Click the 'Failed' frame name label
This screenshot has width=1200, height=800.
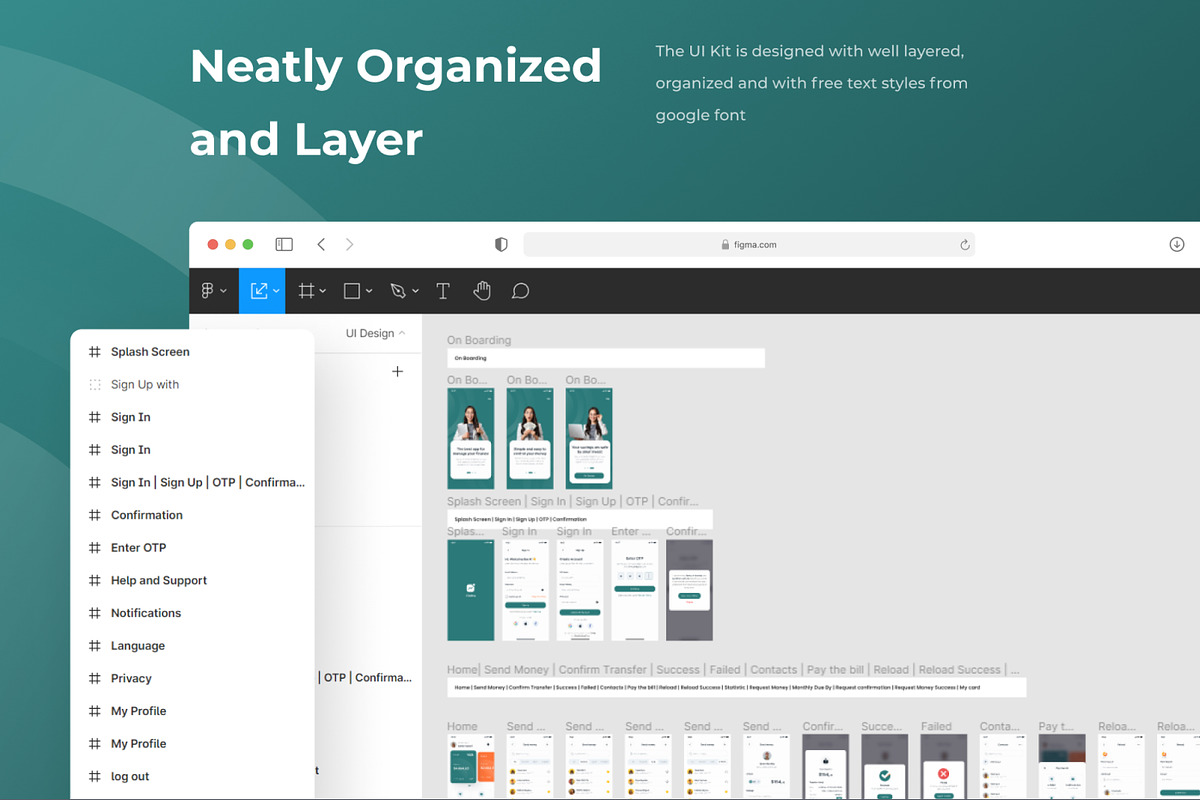pyautogui.click(x=936, y=726)
